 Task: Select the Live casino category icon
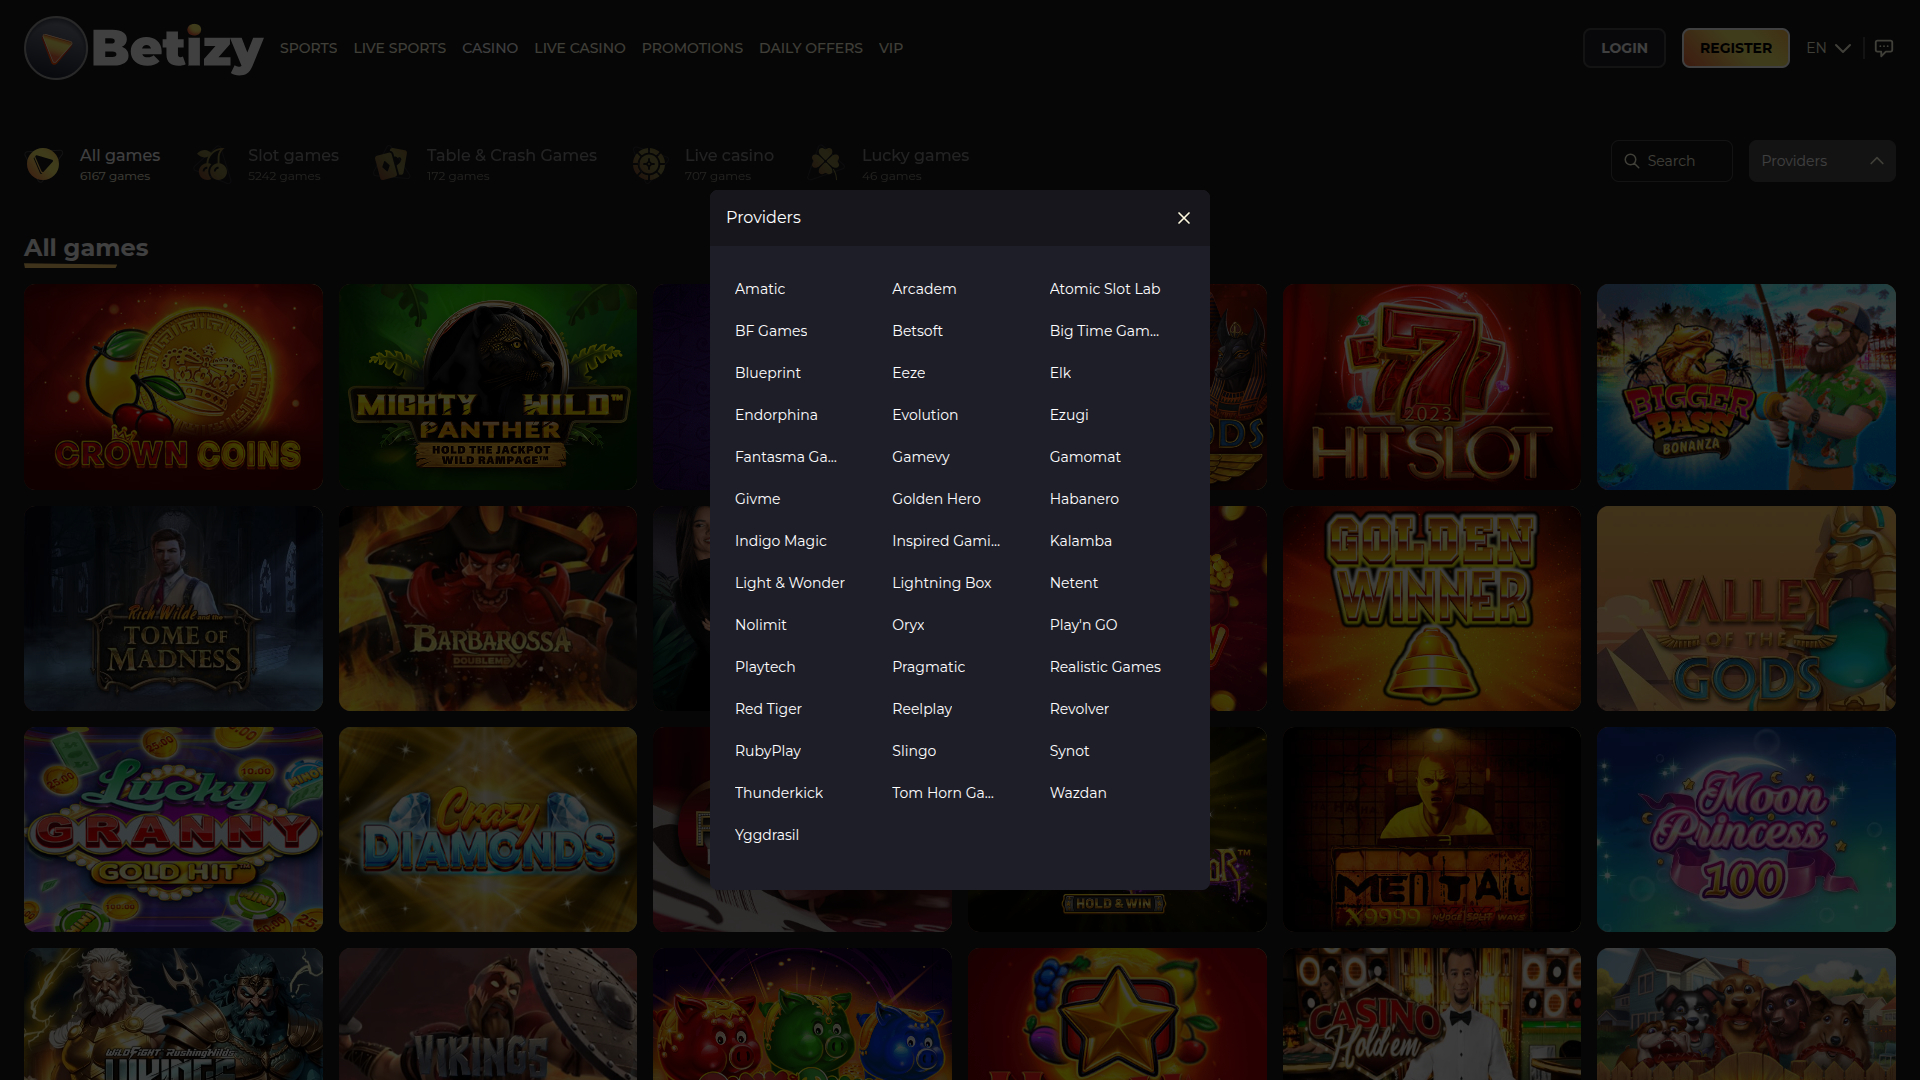click(x=648, y=162)
